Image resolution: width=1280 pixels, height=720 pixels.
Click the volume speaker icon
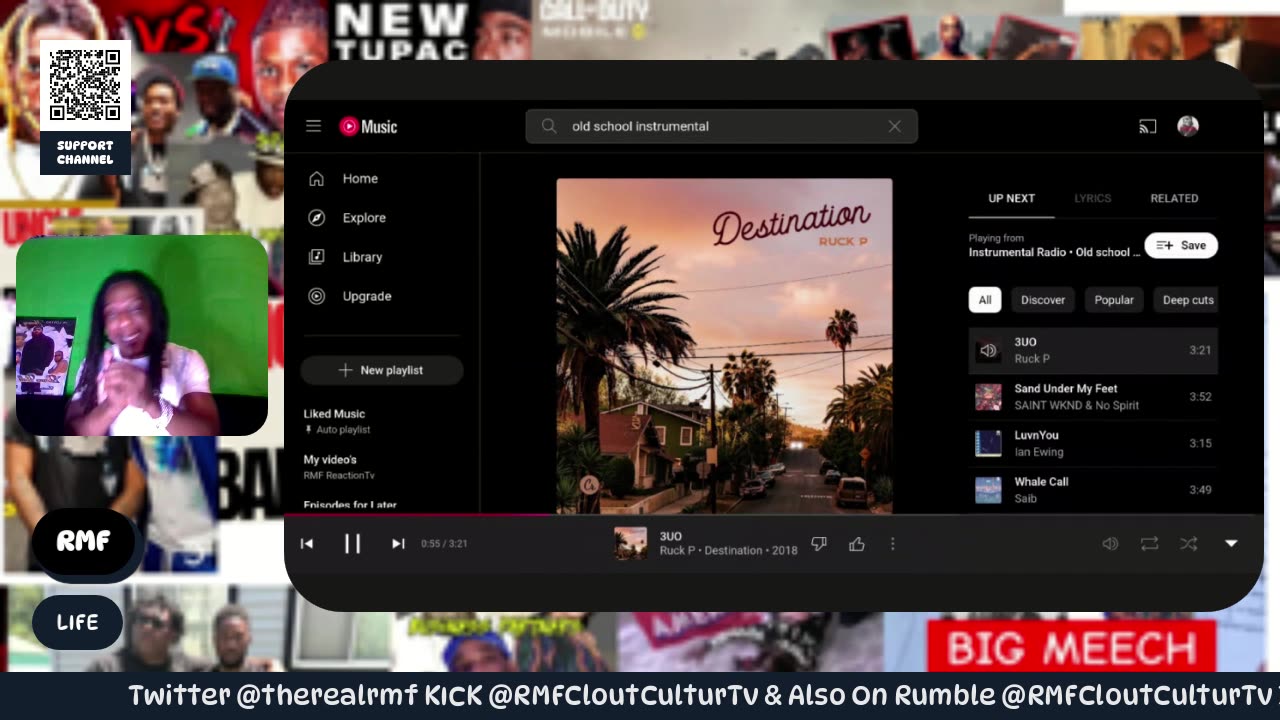[x=1110, y=543]
